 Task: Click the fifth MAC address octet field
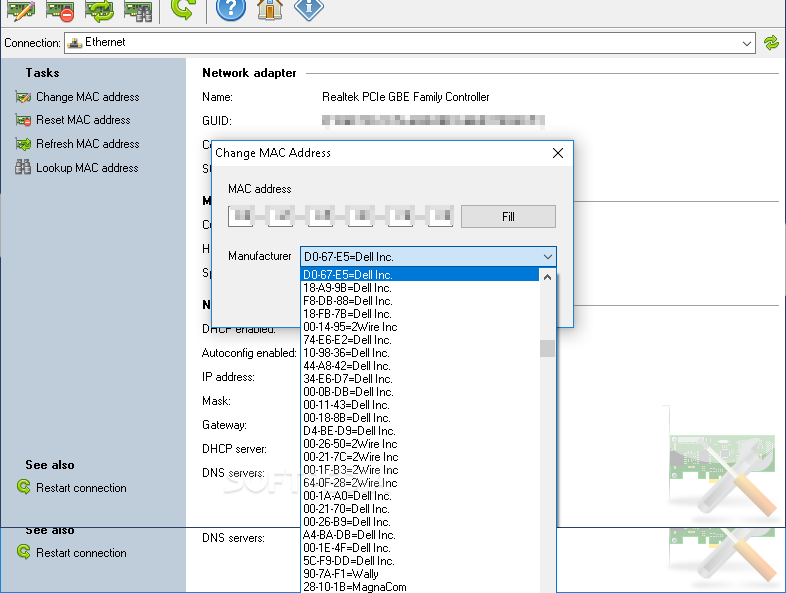[x=401, y=216]
